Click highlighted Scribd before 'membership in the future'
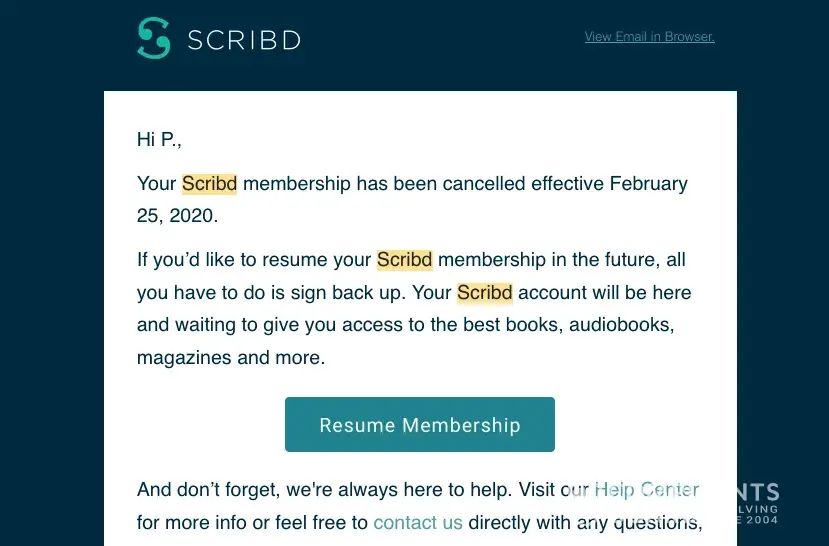This screenshot has height=546, width=829. point(404,260)
